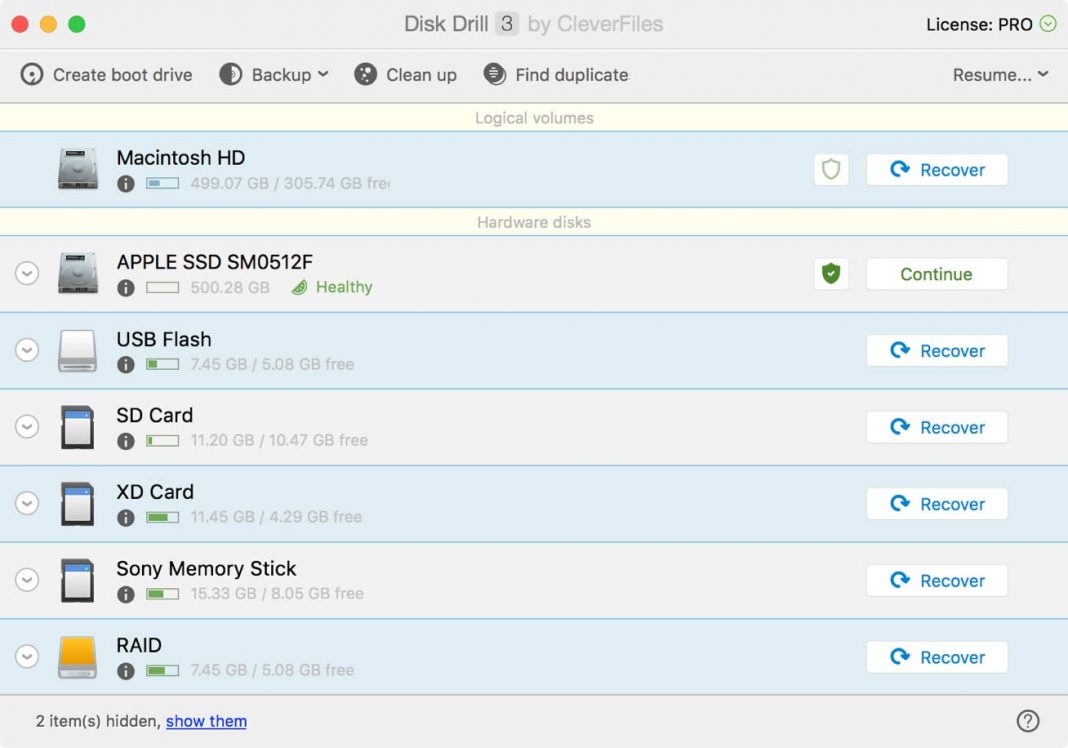Viewport: 1068px width, 748px height.
Task: Open the help question mark icon
Action: 1028,720
